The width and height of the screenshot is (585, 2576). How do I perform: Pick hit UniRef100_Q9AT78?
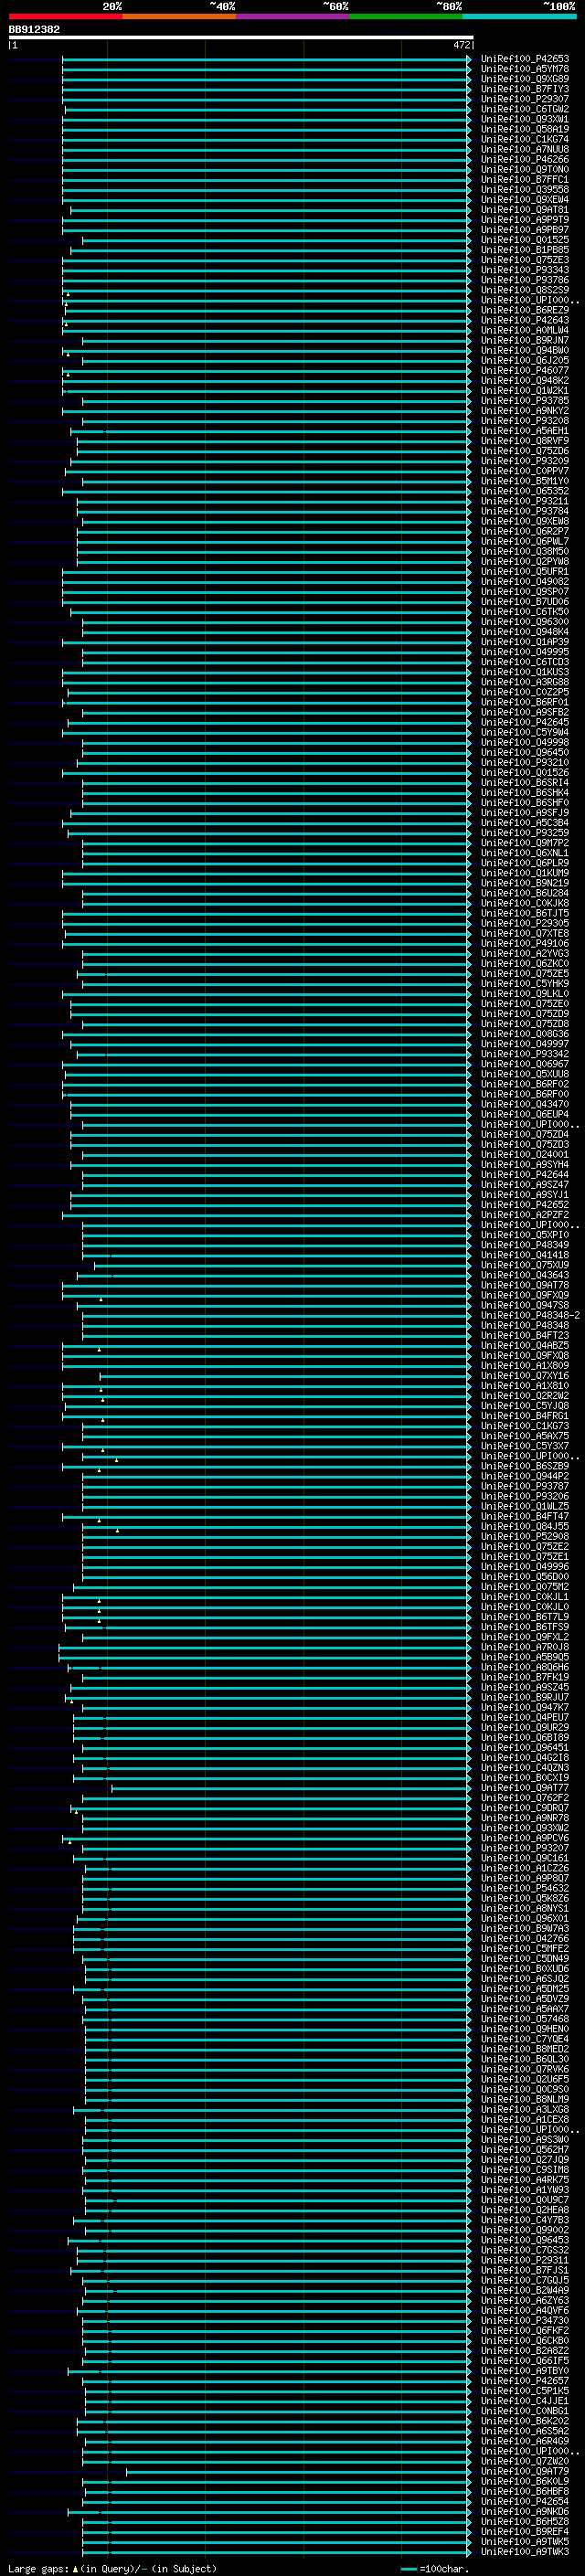tap(524, 1285)
